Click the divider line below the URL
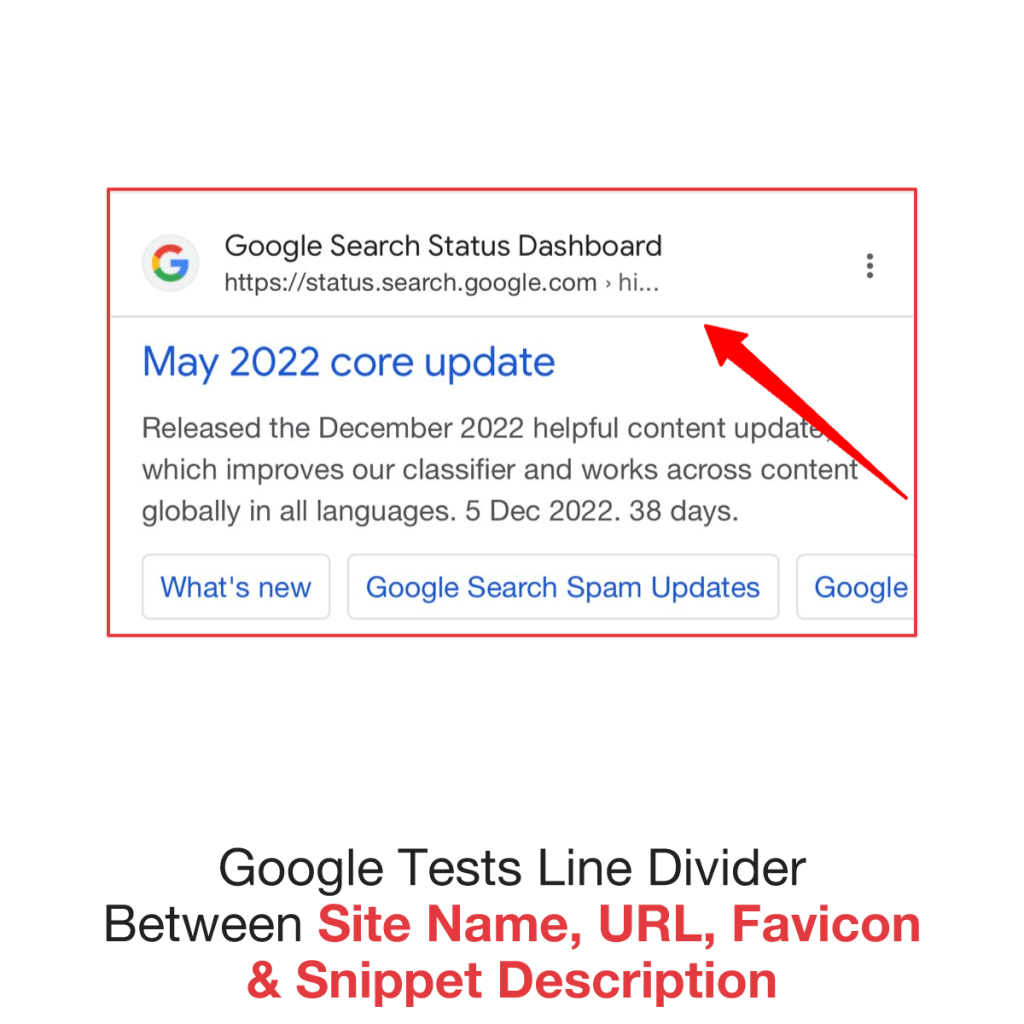This screenshot has width=1024, height=1024. [x=512, y=317]
